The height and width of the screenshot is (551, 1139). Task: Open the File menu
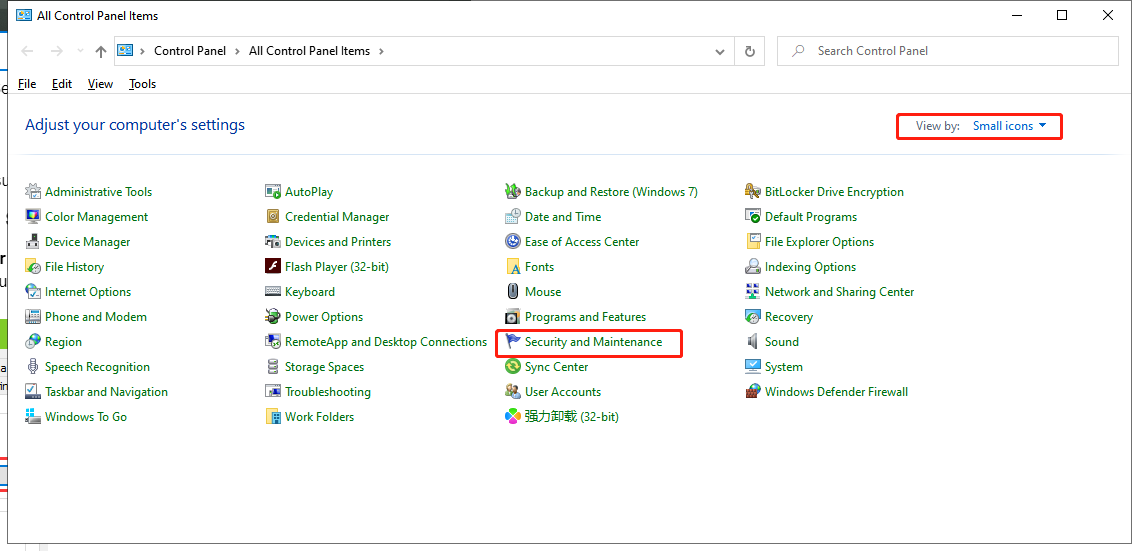point(27,83)
